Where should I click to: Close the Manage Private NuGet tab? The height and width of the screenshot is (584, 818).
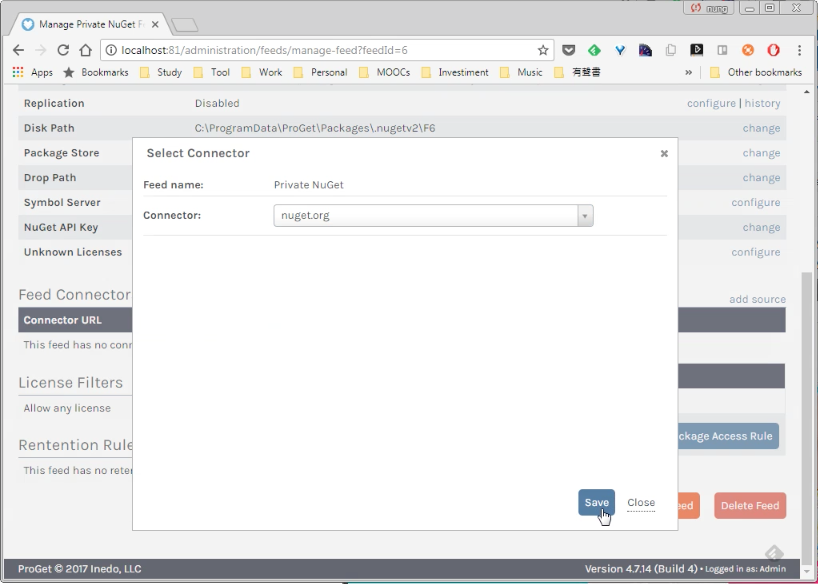click(154, 24)
